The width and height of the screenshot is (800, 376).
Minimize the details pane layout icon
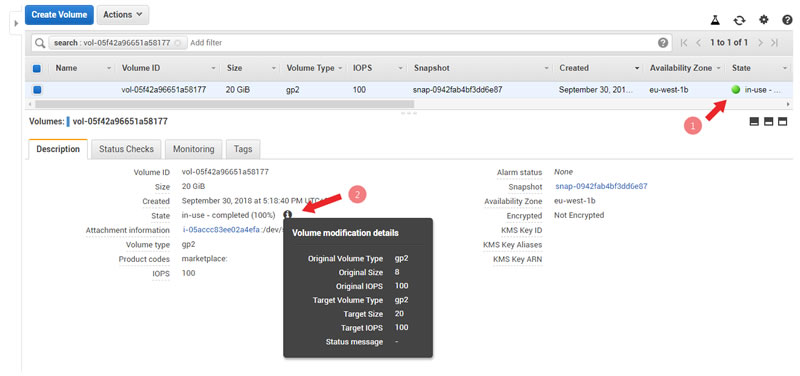[755, 121]
